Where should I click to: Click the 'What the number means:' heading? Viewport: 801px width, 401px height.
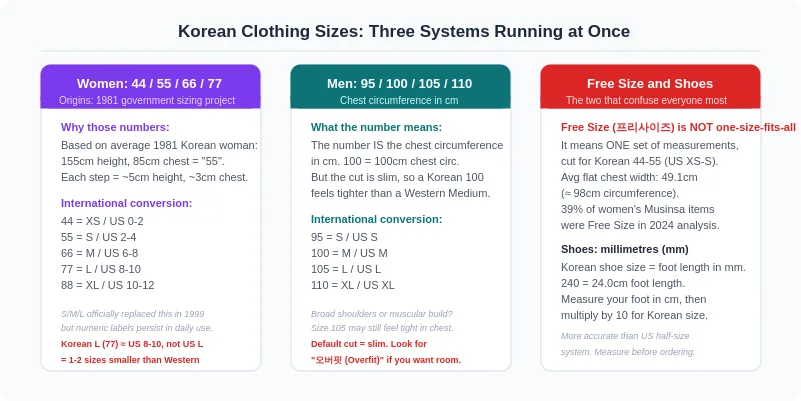376,127
